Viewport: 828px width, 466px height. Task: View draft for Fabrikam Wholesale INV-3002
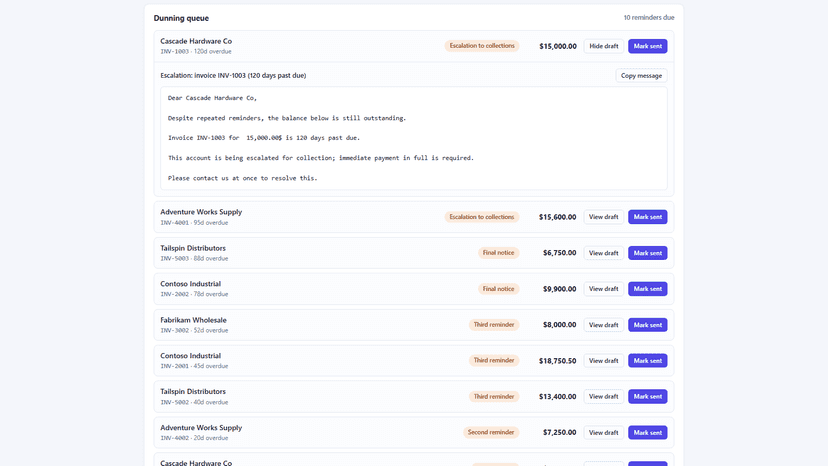click(x=604, y=325)
